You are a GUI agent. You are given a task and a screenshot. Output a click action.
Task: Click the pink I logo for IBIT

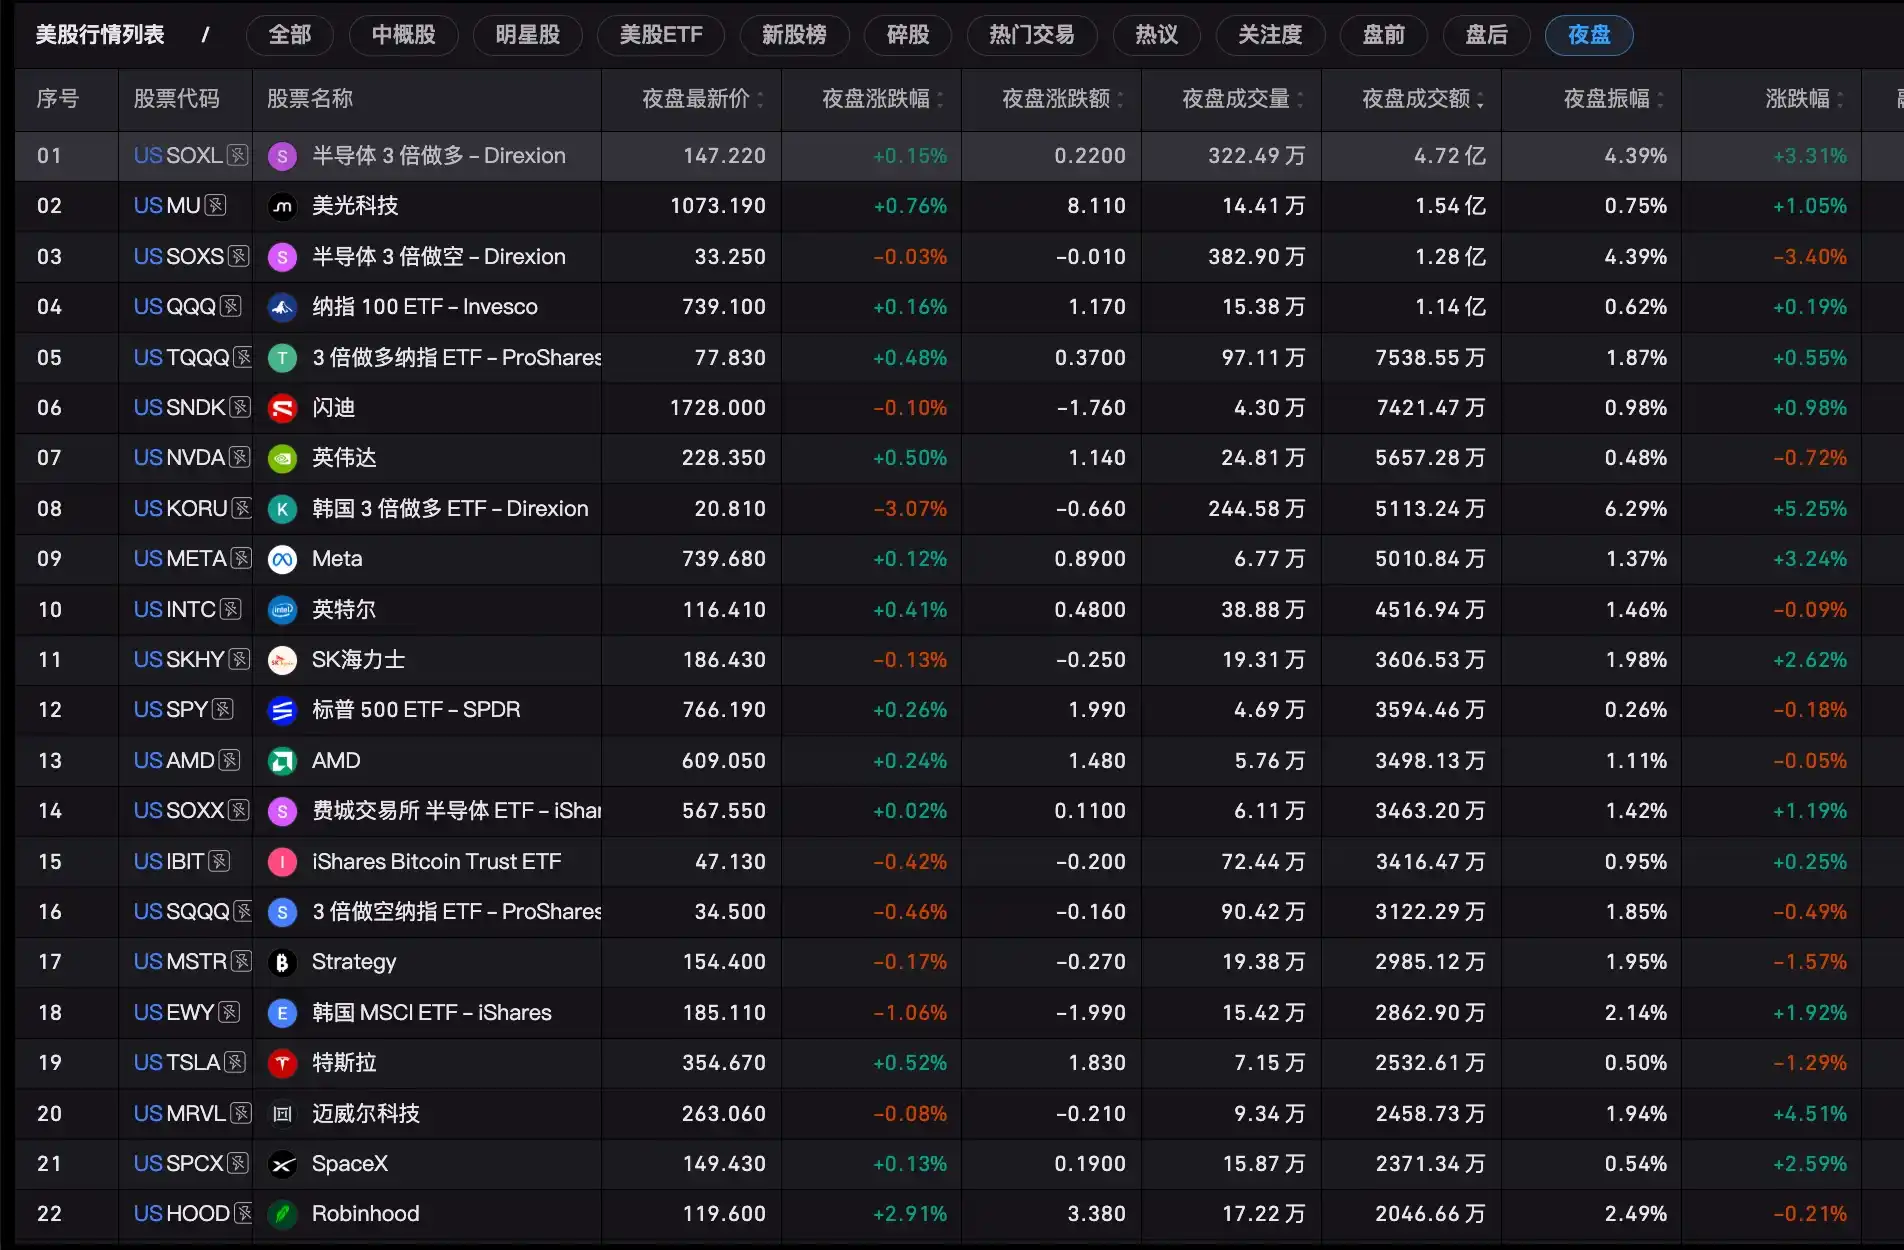283,862
